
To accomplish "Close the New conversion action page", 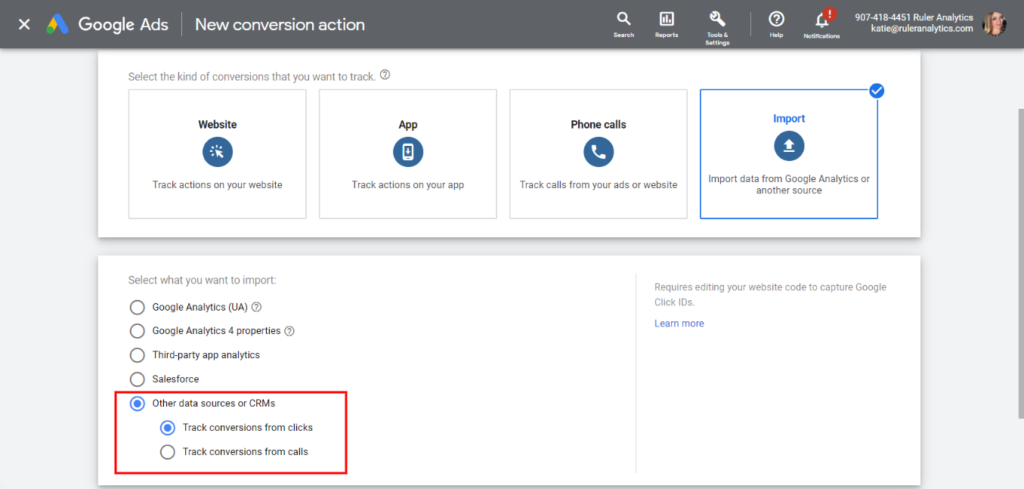I will [24, 24].
